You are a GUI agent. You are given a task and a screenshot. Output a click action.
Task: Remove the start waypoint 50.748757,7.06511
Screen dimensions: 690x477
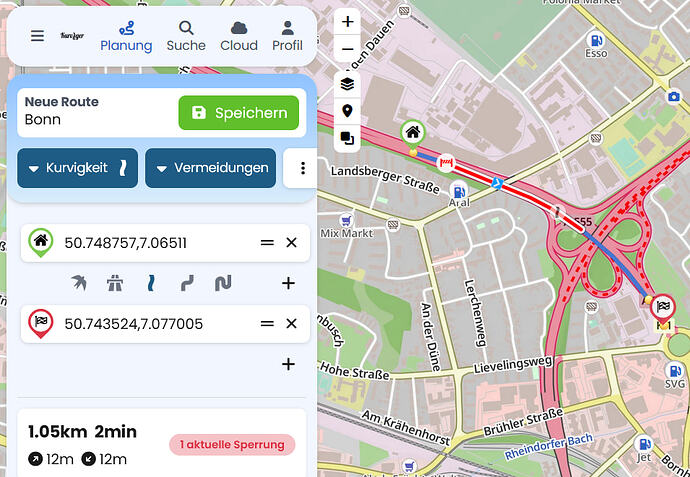coord(291,242)
